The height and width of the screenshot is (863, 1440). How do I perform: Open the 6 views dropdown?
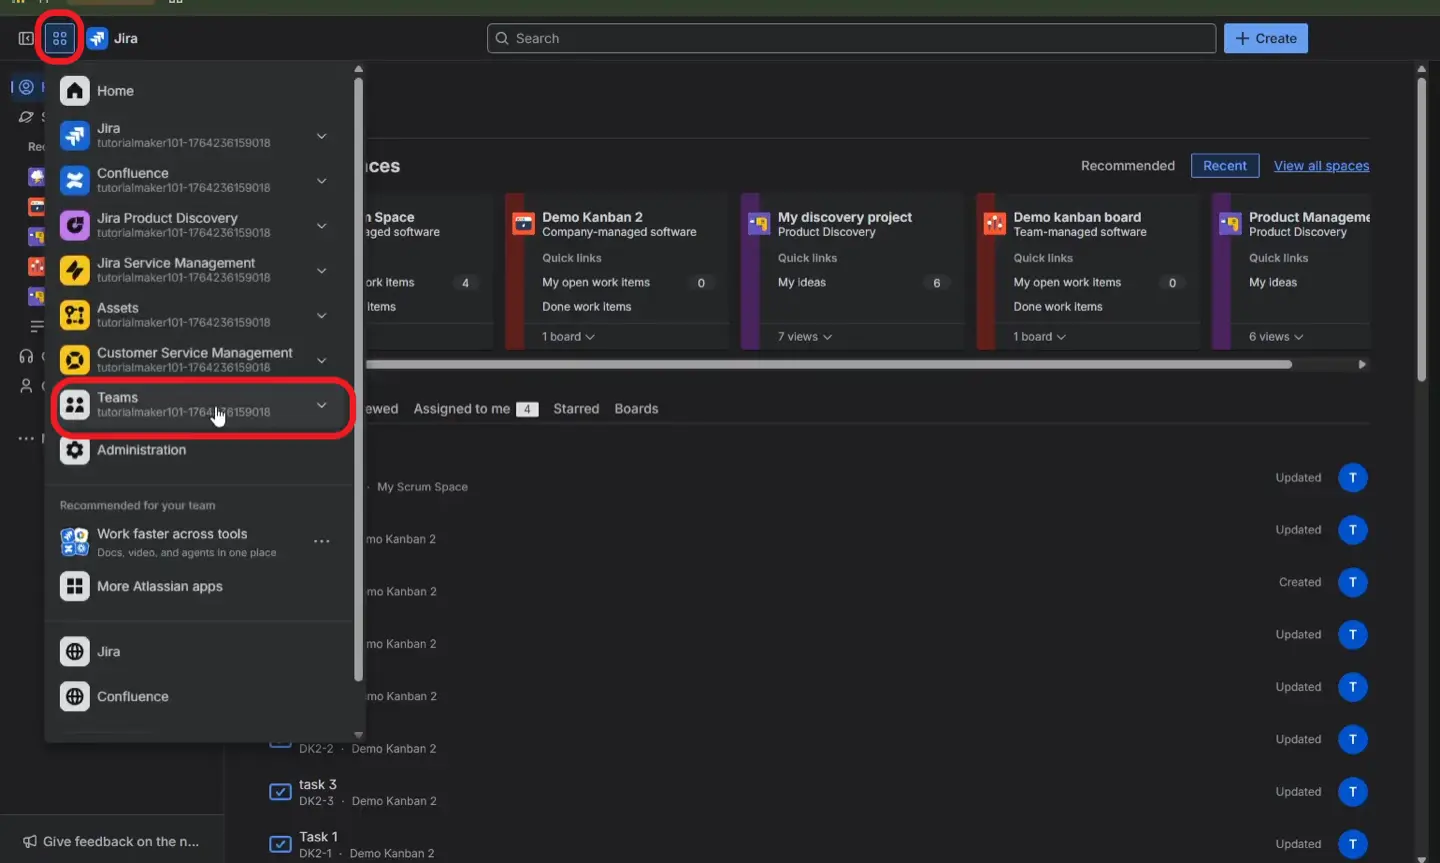[x=1276, y=337]
